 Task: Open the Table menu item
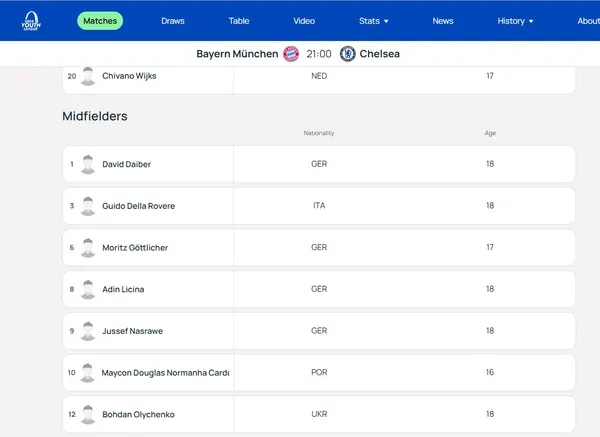click(x=239, y=21)
